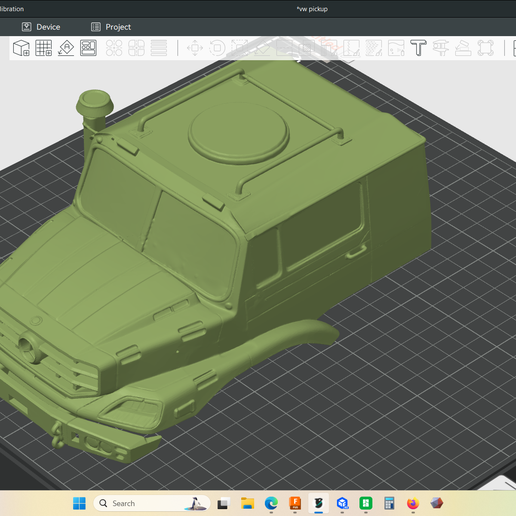Click the Split to objects icon
516x516 pixels.
(114, 48)
